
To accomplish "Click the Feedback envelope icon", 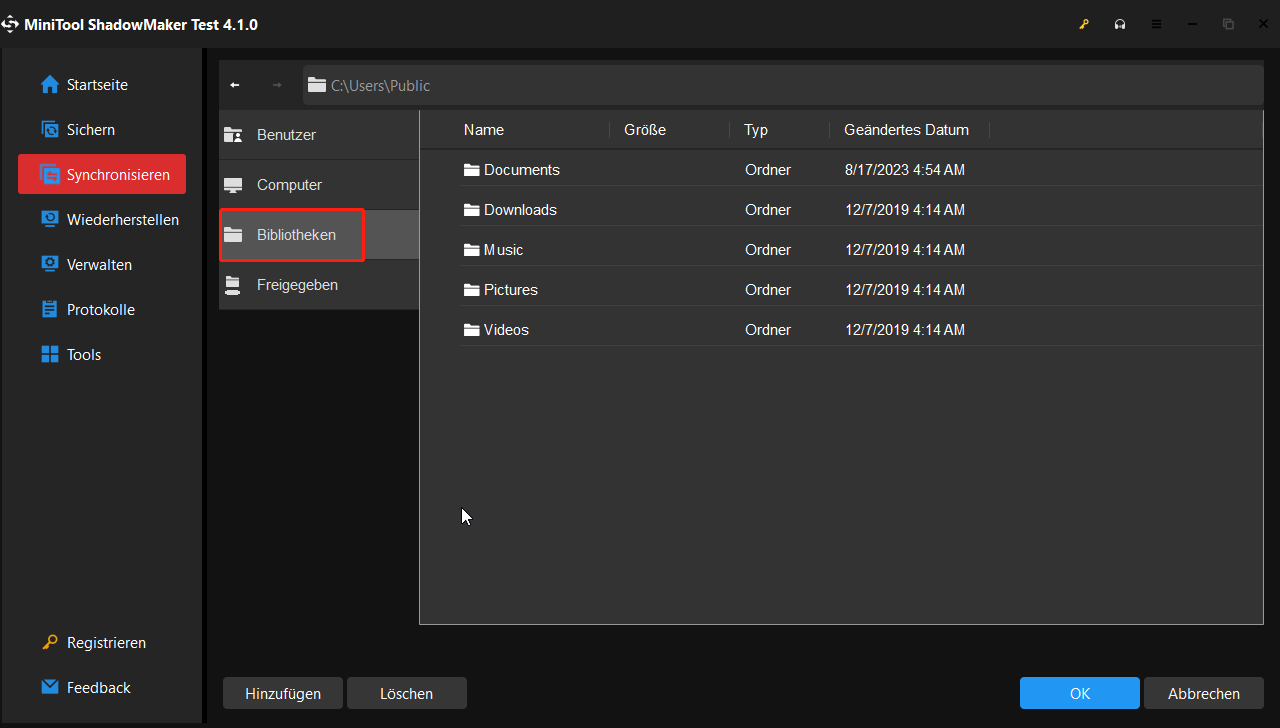I will [x=50, y=688].
